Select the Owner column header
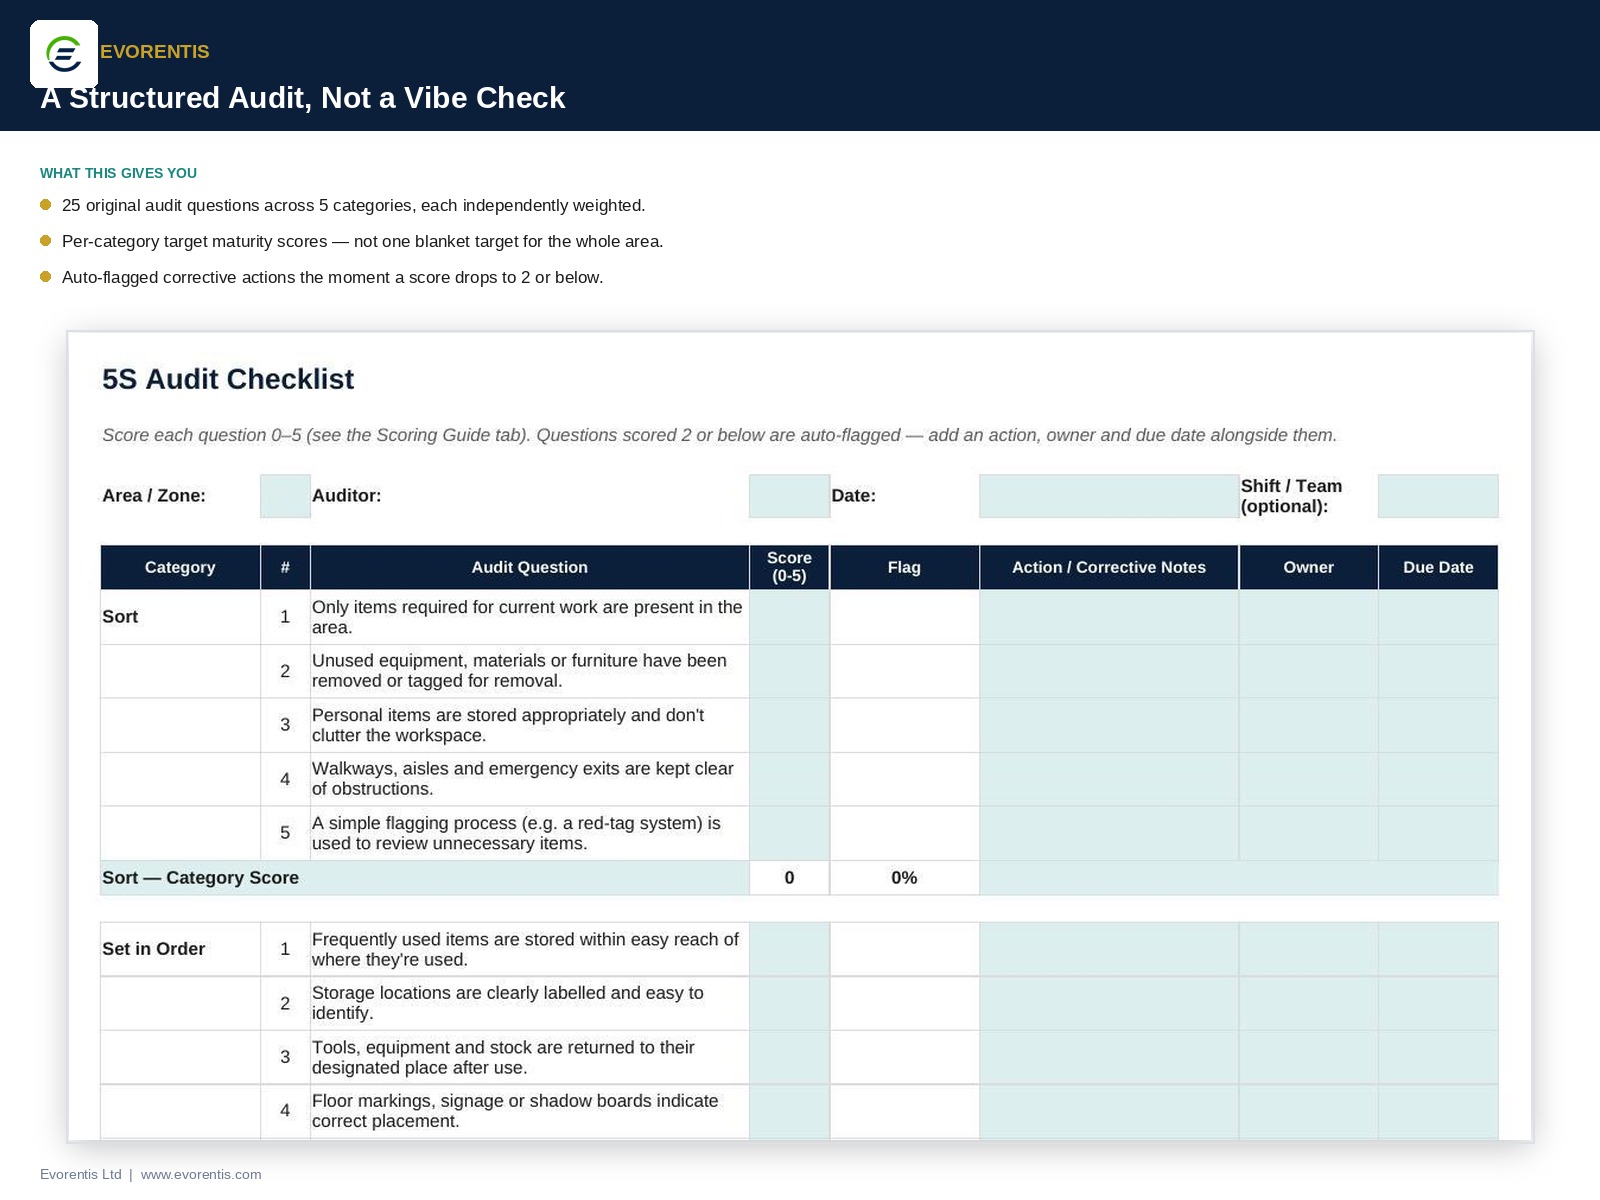The height and width of the screenshot is (1200, 1600). pos(1308,567)
